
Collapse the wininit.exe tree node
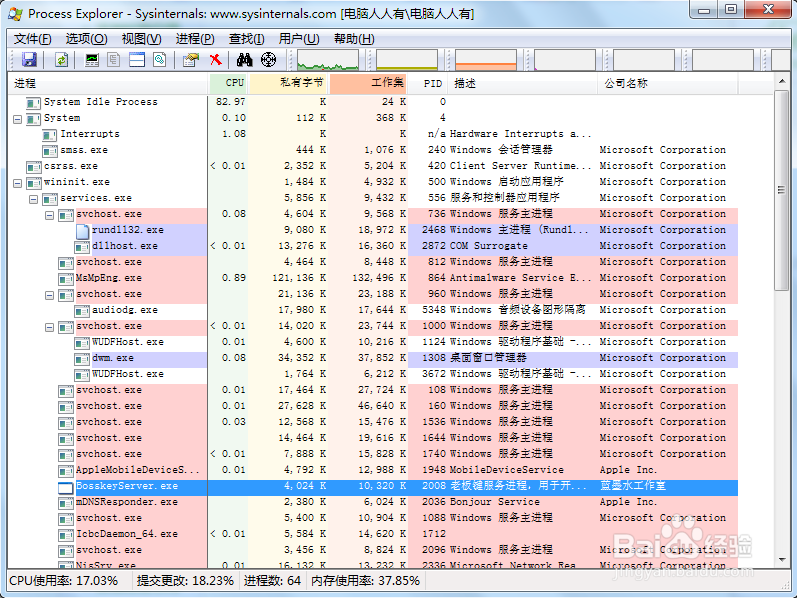pyautogui.click(x=18, y=183)
